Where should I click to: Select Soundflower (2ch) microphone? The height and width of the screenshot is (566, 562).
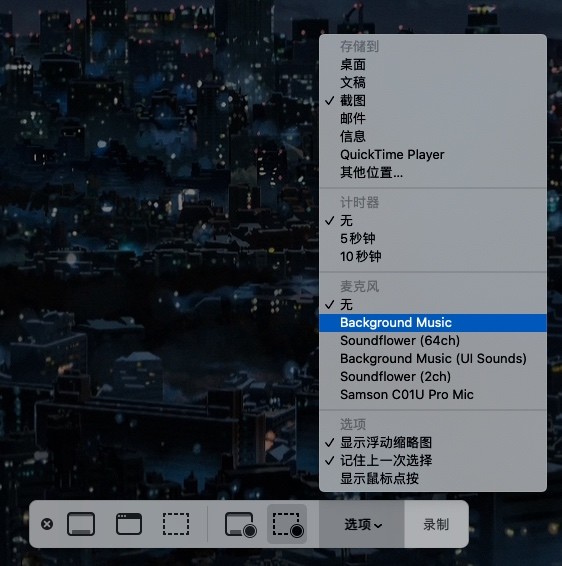click(433, 377)
